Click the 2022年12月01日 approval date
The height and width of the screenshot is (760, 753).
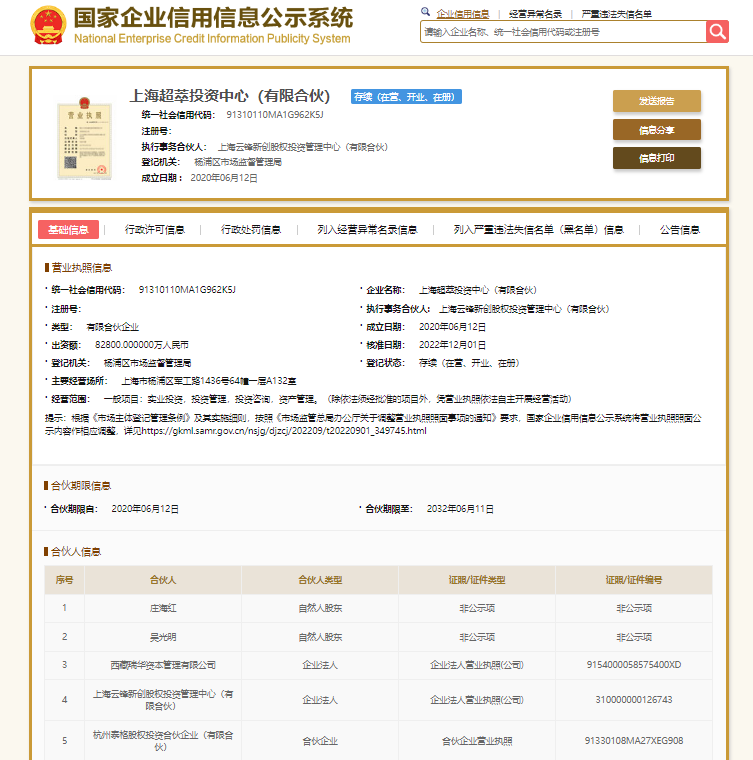452,345
